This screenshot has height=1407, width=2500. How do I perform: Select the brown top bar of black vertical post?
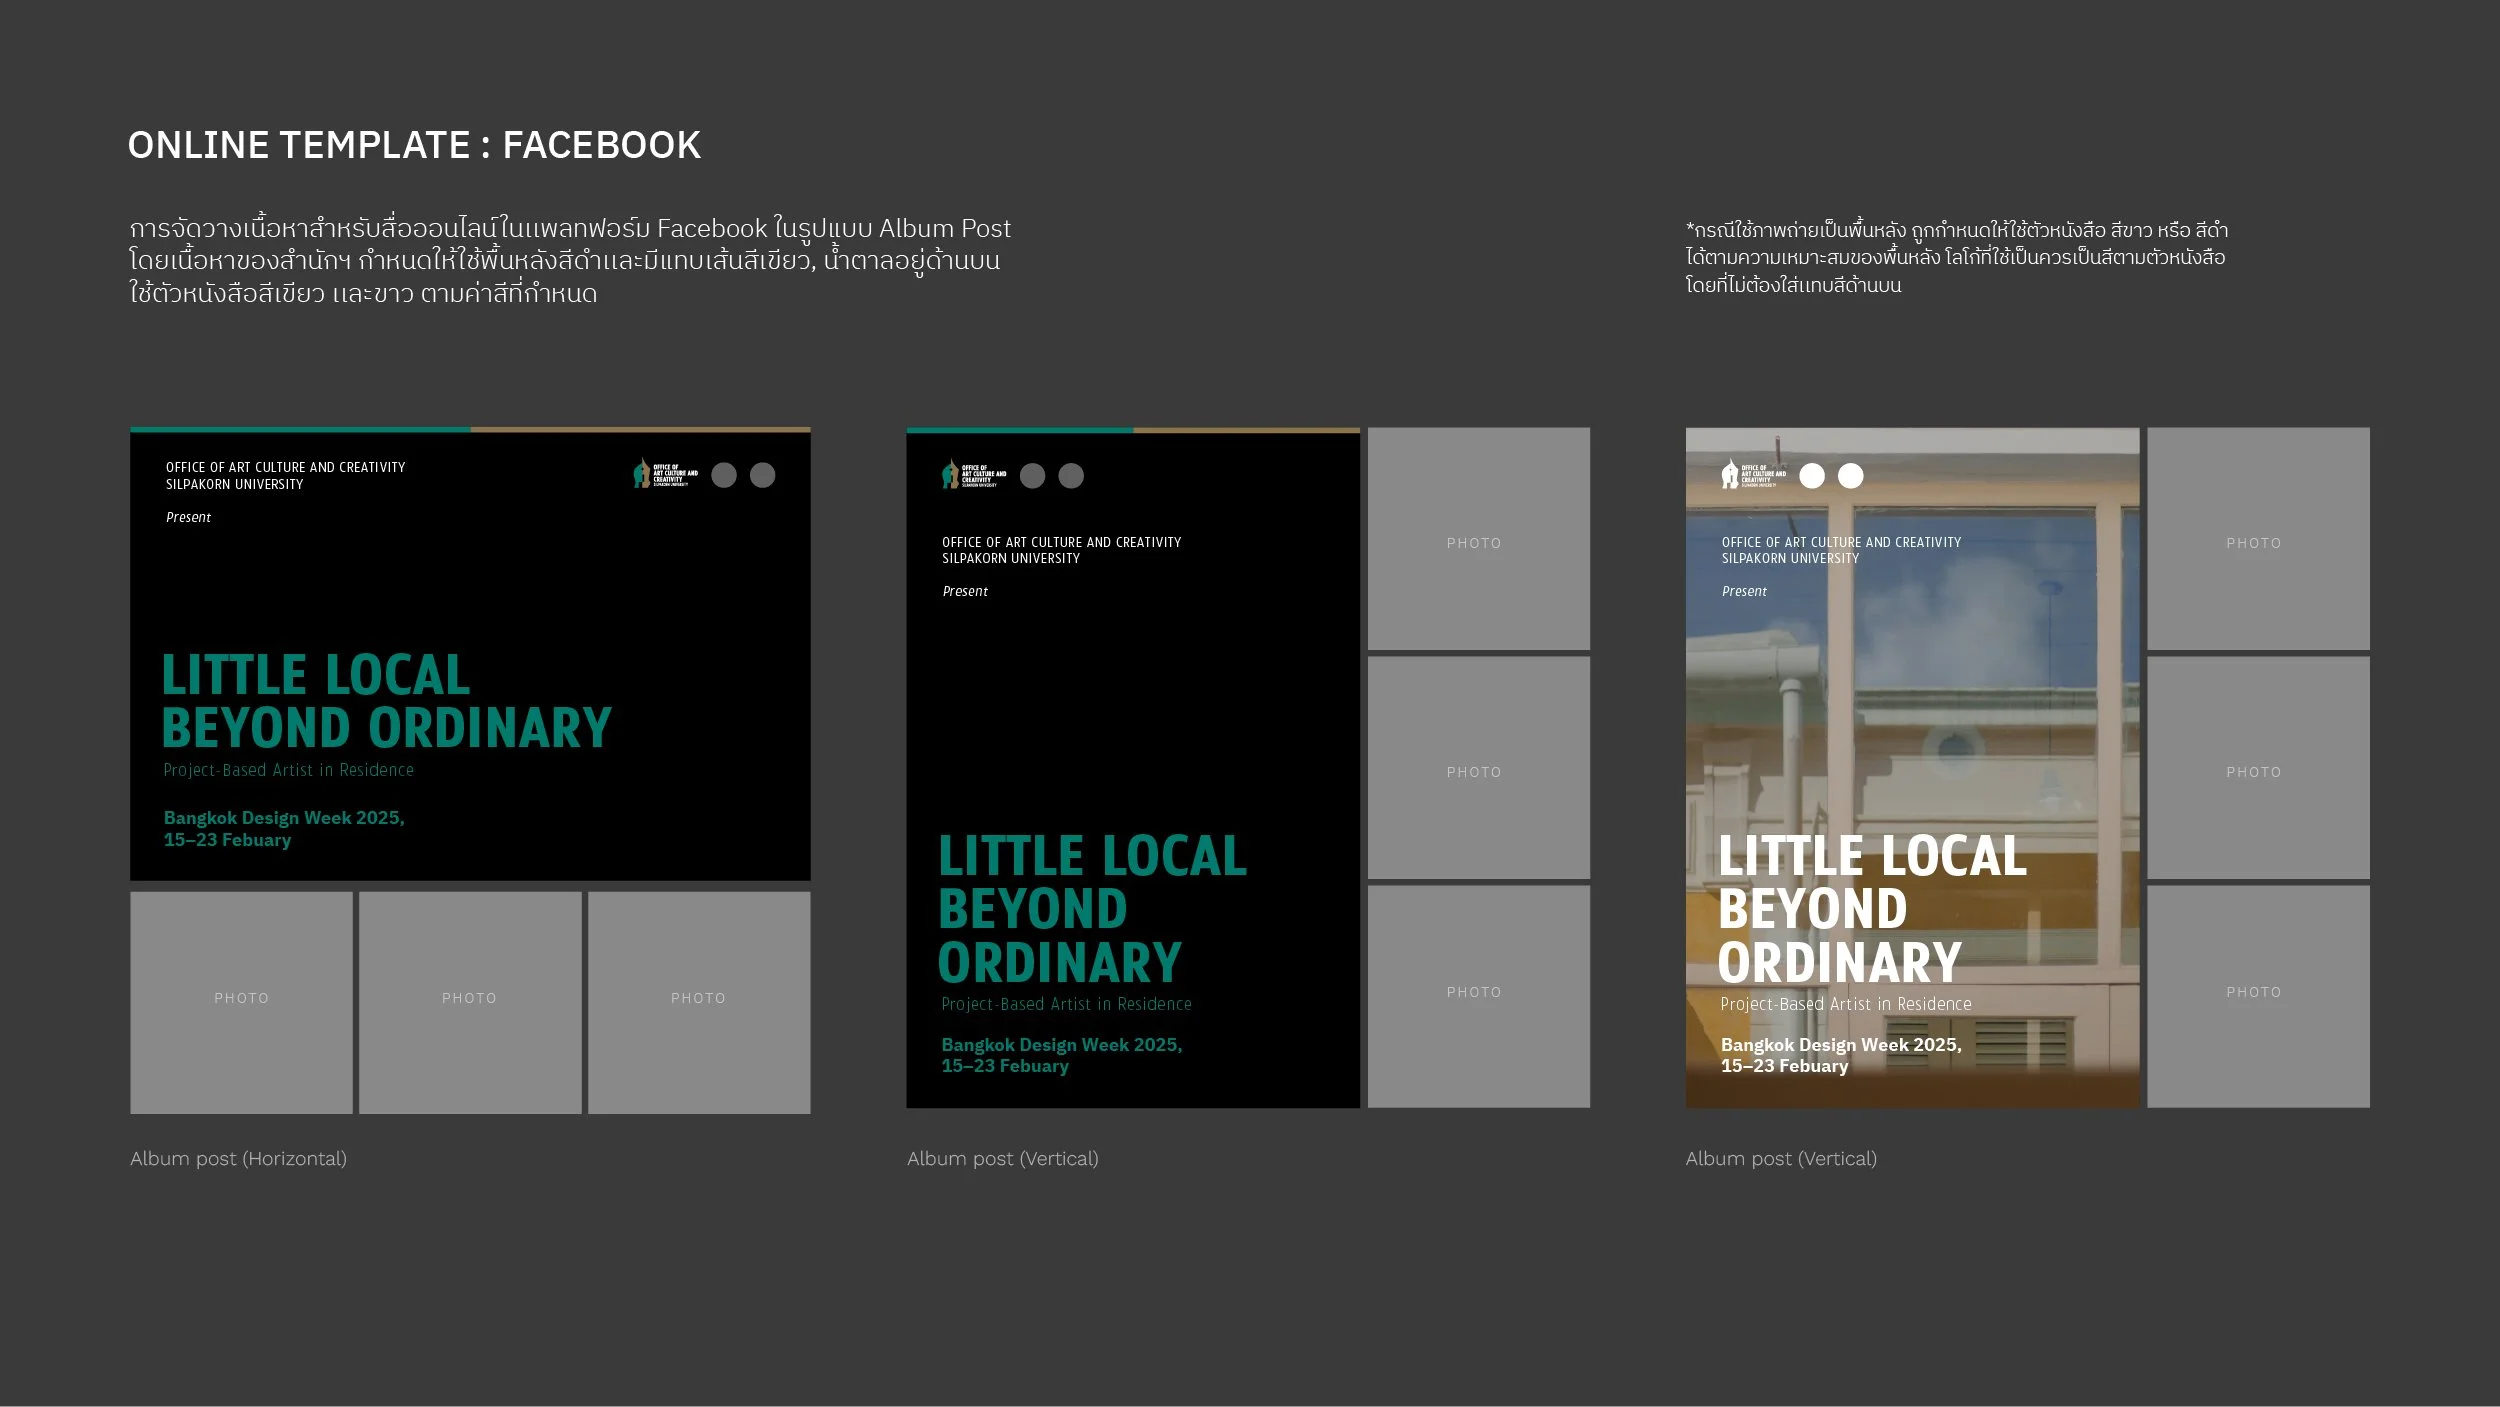pyautogui.click(x=1246, y=431)
